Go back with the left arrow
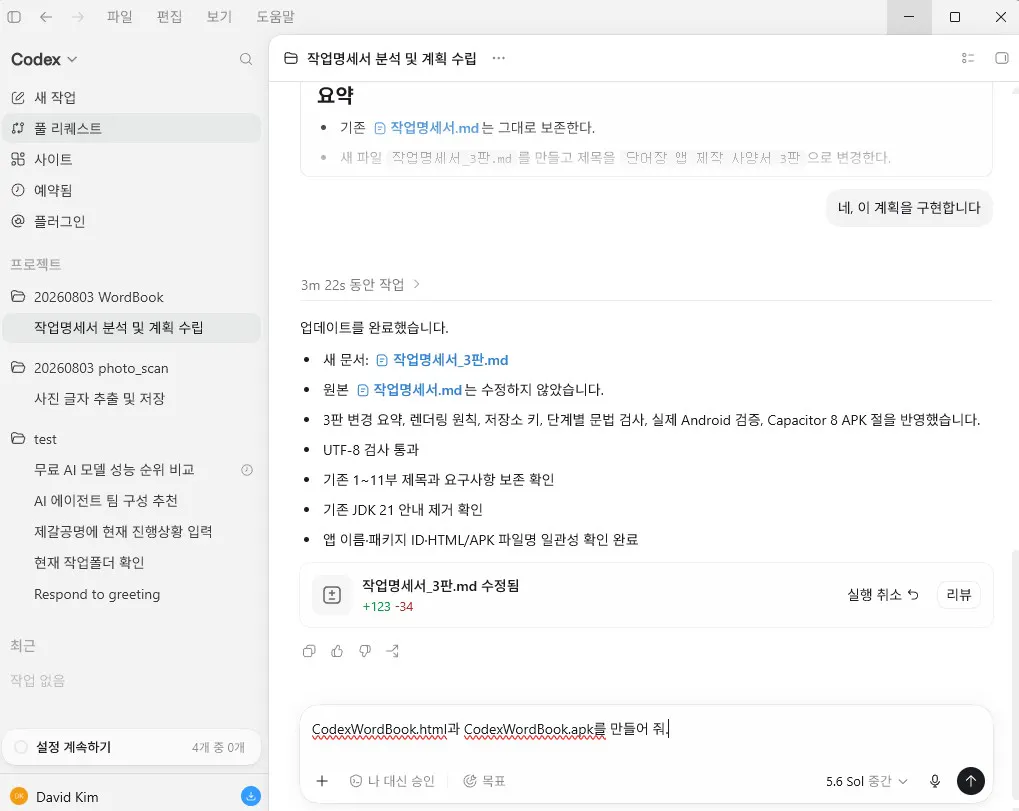Screen dimensions: 1019x811 (46, 17)
